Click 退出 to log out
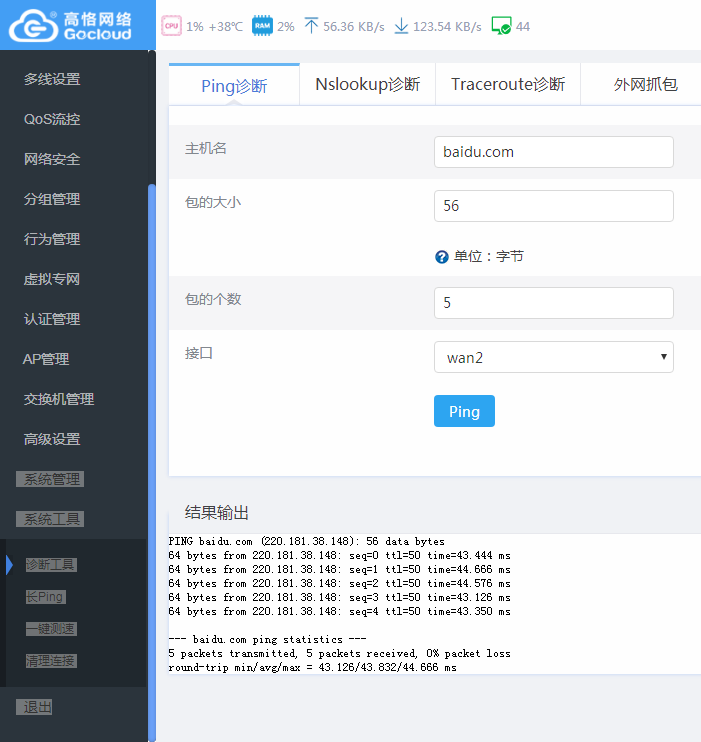This screenshot has width=701, height=742. click(38, 707)
